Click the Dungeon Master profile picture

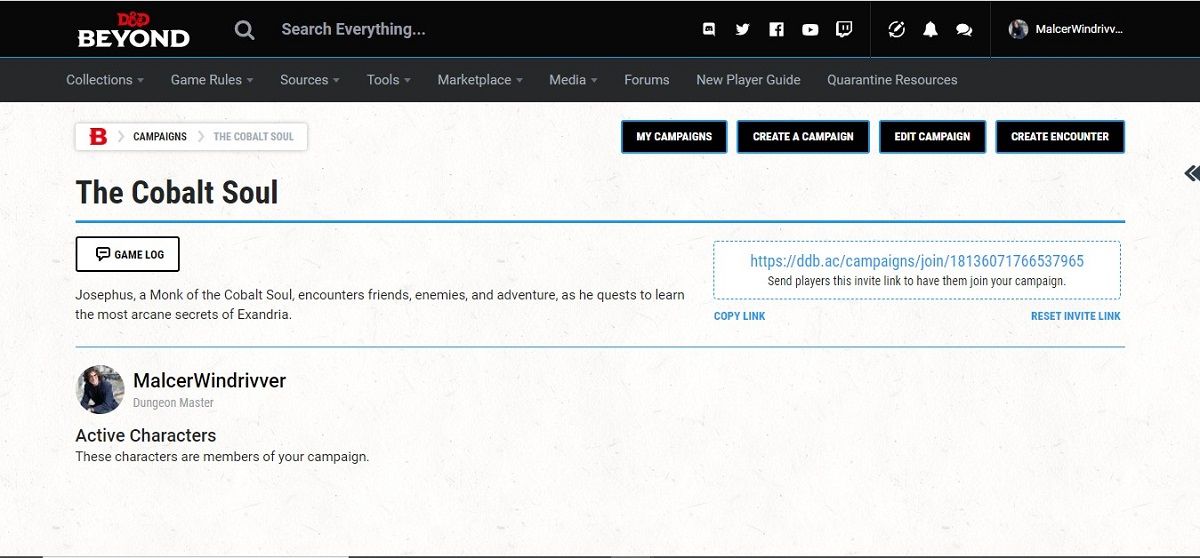click(100, 389)
